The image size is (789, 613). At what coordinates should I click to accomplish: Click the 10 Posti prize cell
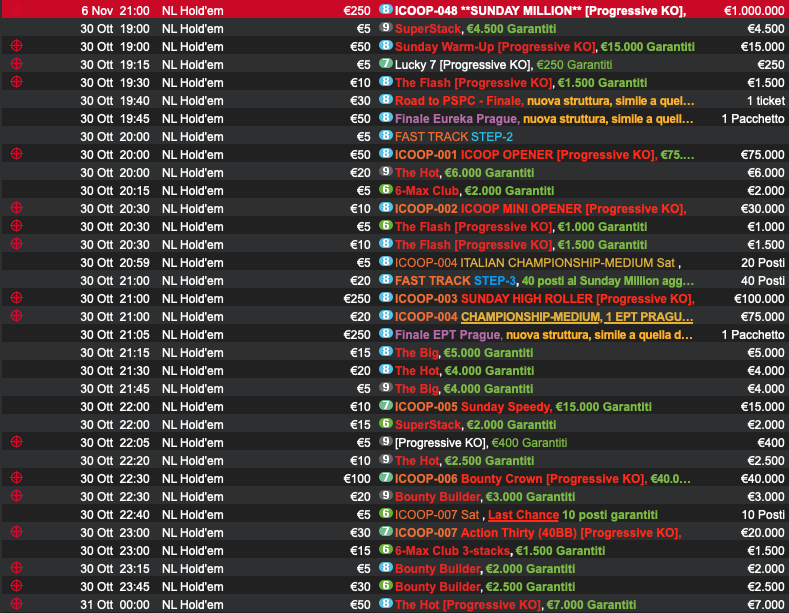click(763, 515)
